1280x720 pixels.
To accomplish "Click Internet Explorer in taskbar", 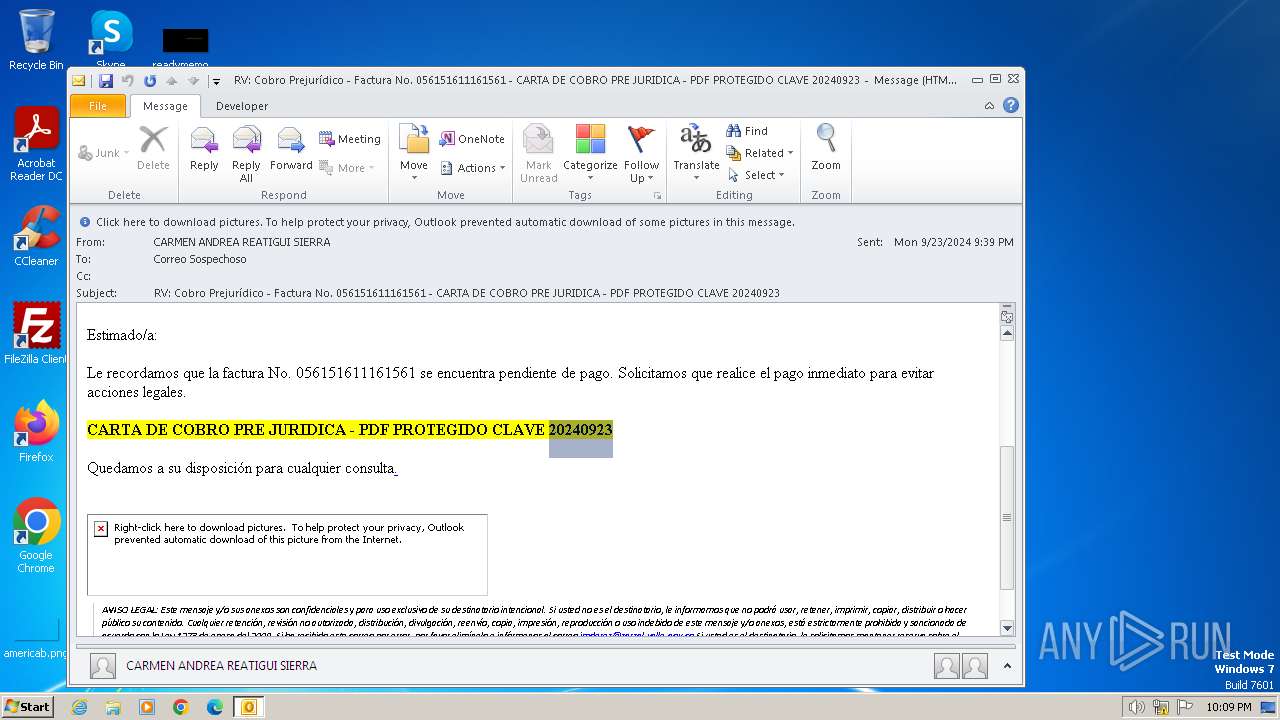I will click(79, 707).
